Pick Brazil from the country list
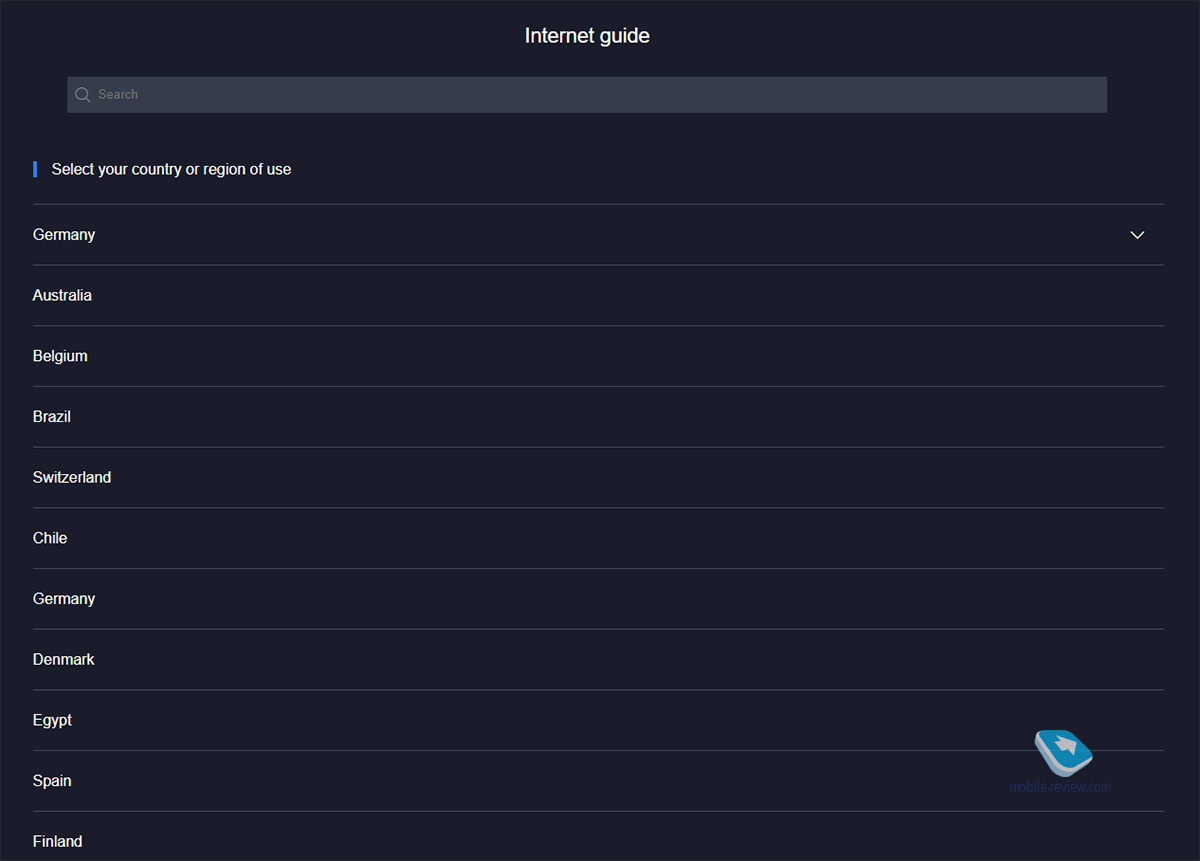Viewport: 1200px width, 861px height. [x=52, y=417]
